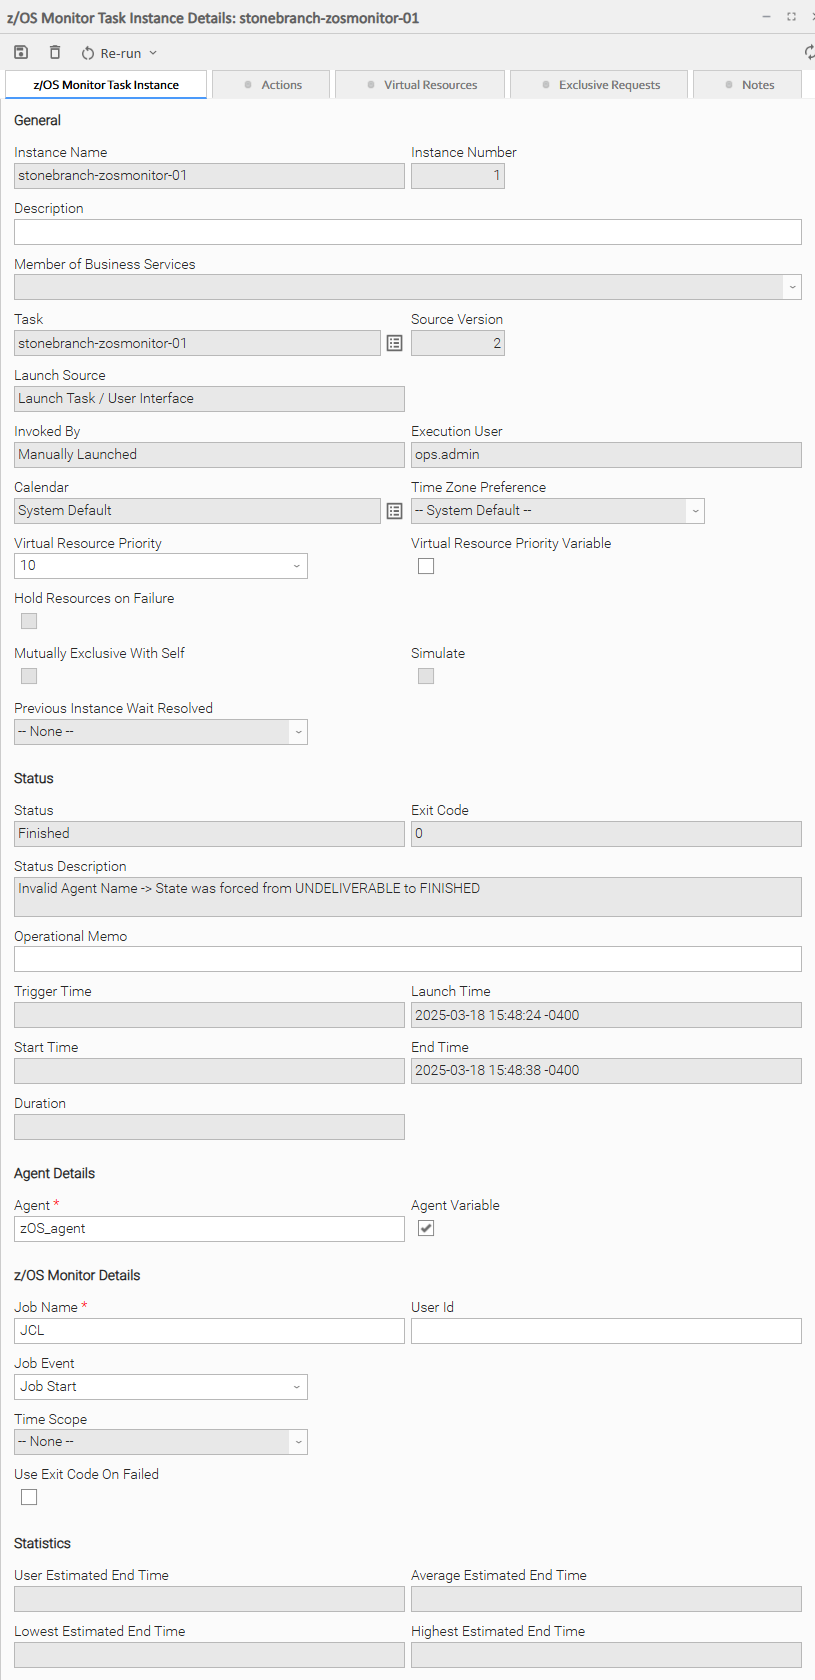Click the Job Name input field
This screenshot has width=815, height=1680.
(x=209, y=1330)
